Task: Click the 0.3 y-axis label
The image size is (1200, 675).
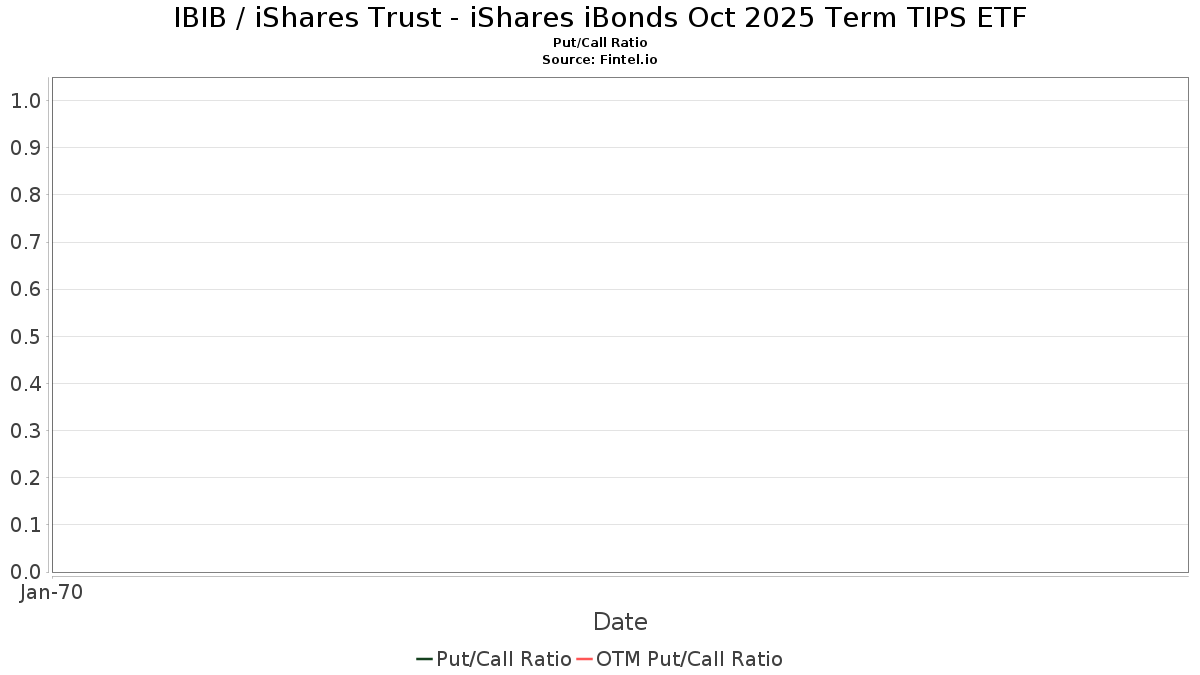Action: 25,430
